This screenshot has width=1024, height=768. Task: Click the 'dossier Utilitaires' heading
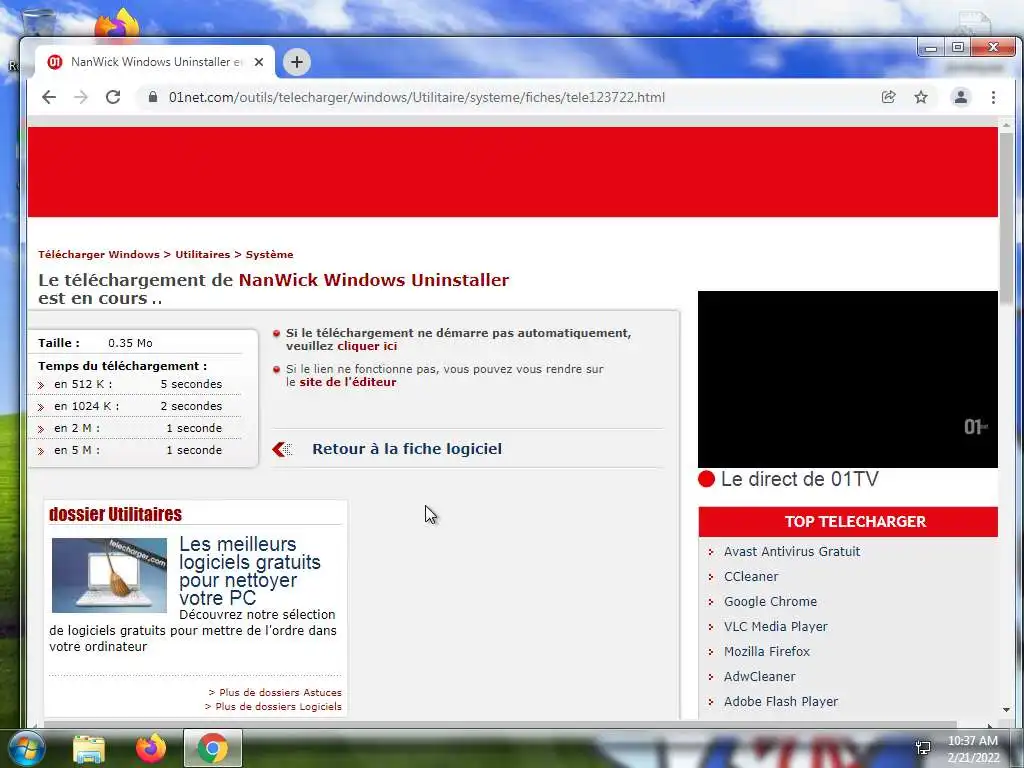[x=115, y=514]
